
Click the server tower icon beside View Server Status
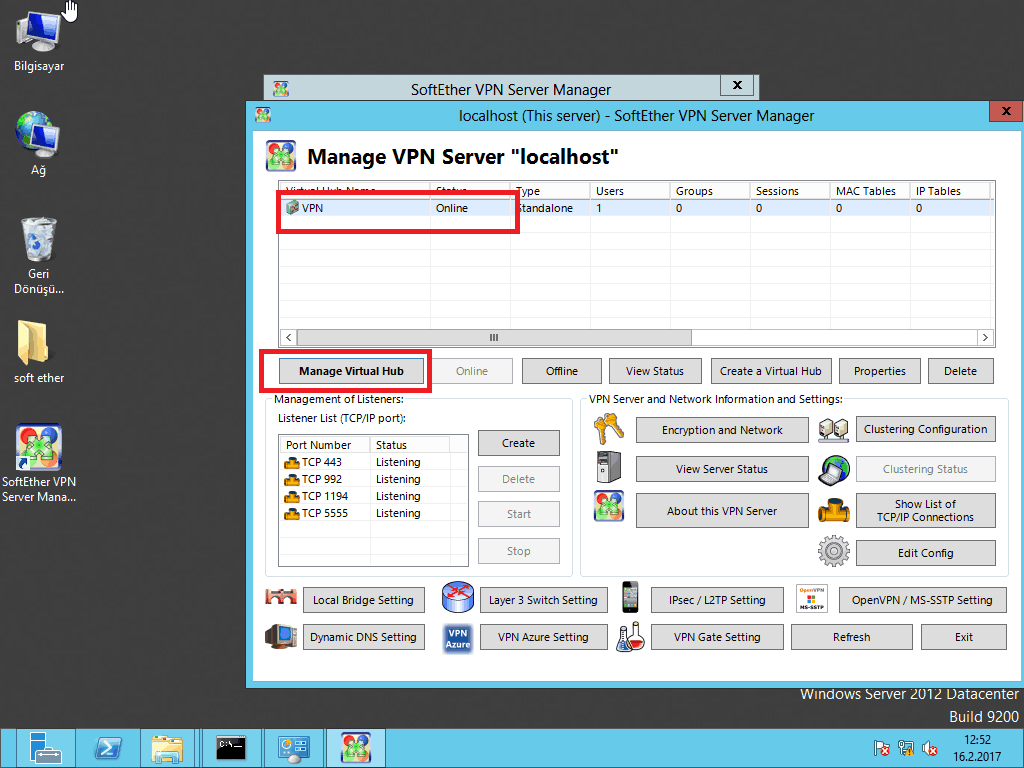pos(608,469)
